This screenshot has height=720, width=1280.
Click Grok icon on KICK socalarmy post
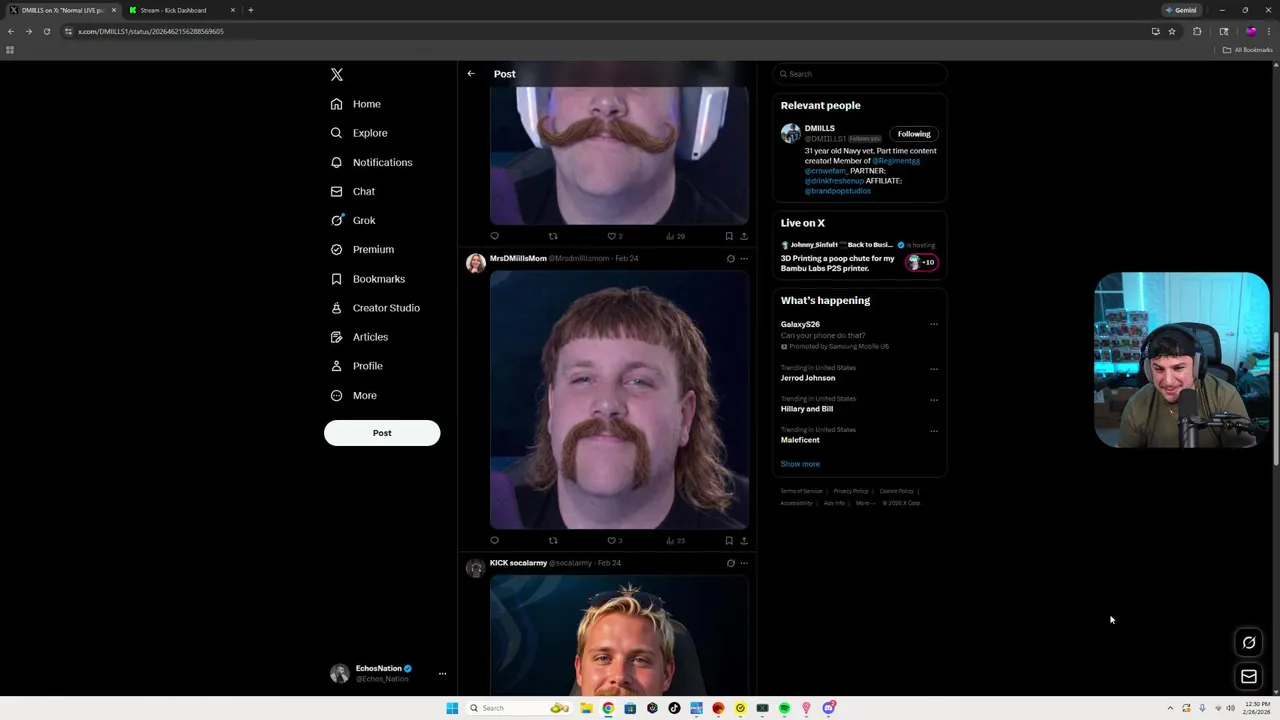[730, 563]
